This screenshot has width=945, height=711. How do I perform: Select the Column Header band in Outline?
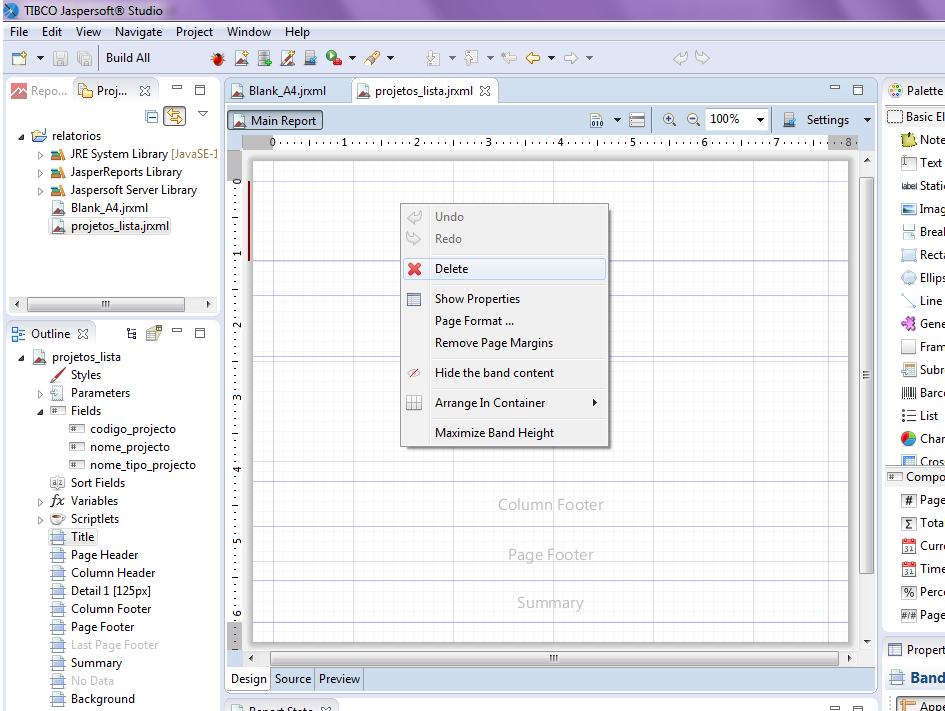(113, 573)
